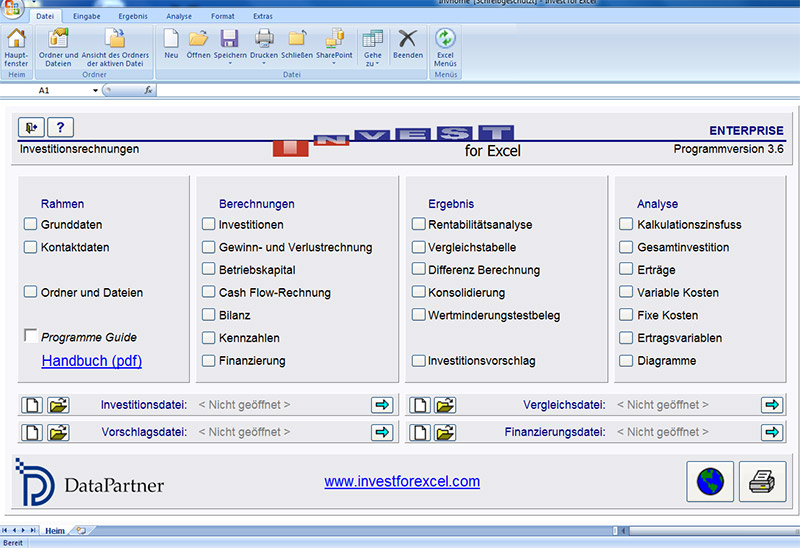Enable the Rentabilitätsanalyse checkbox

(x=419, y=224)
